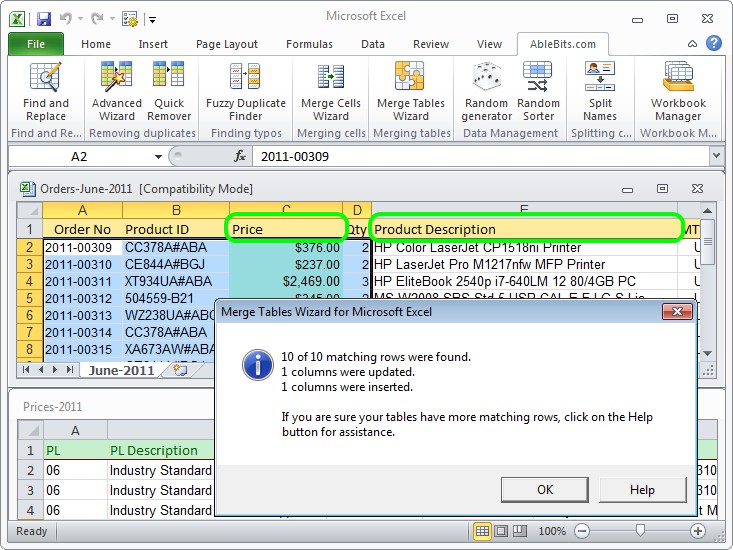The height and width of the screenshot is (550, 733).
Task: Select all cells in Orders-June-2011 sheet
Action: (x=30, y=210)
